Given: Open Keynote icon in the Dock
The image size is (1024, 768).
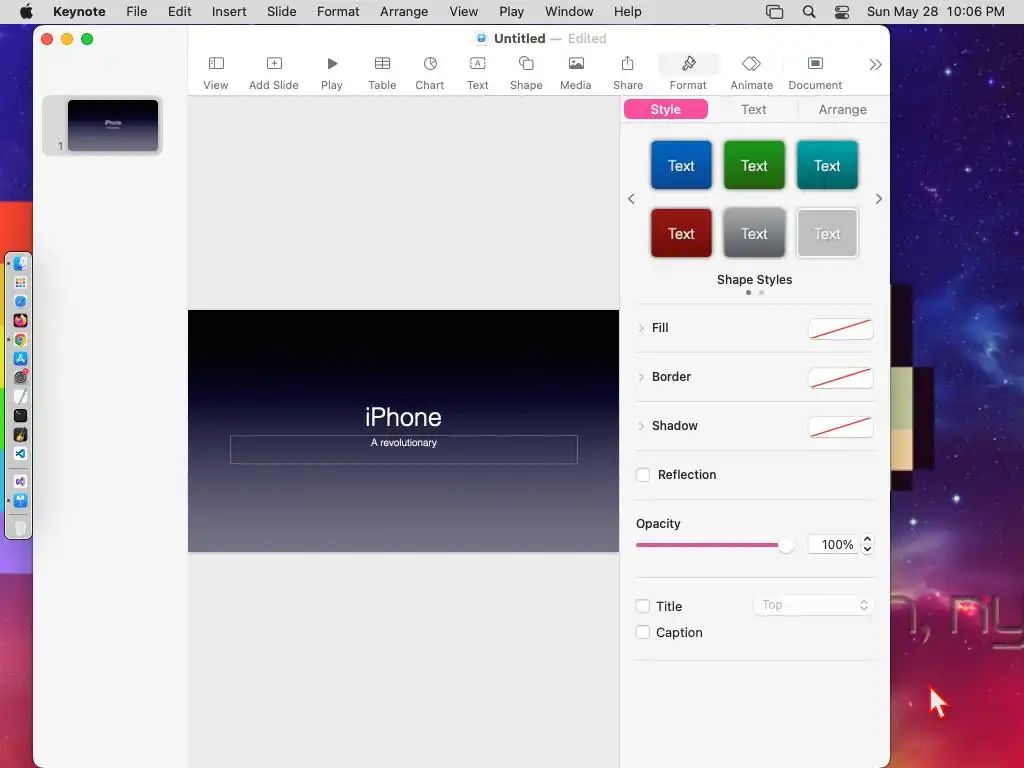Looking at the screenshot, I should [x=20, y=501].
